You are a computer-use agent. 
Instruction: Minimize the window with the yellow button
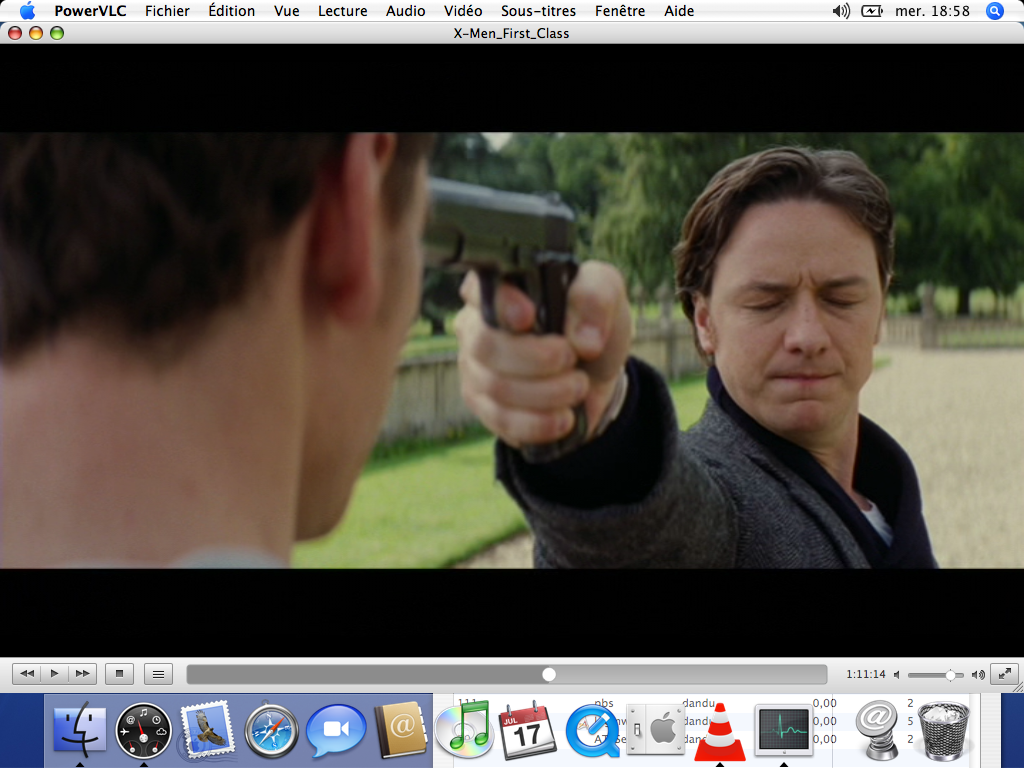36,33
